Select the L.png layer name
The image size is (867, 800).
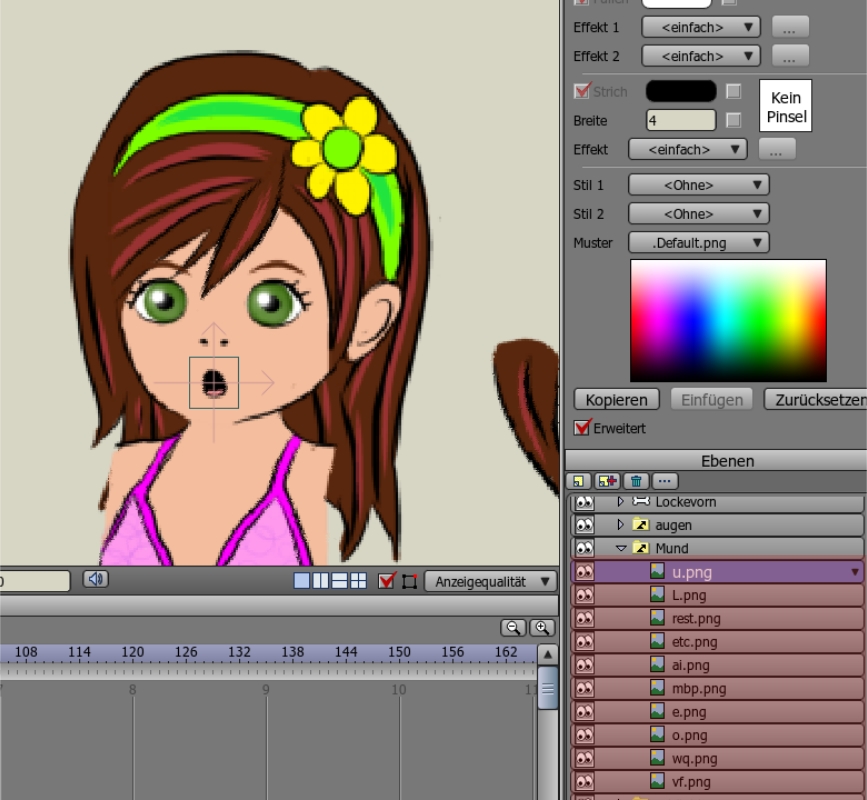click(x=688, y=595)
